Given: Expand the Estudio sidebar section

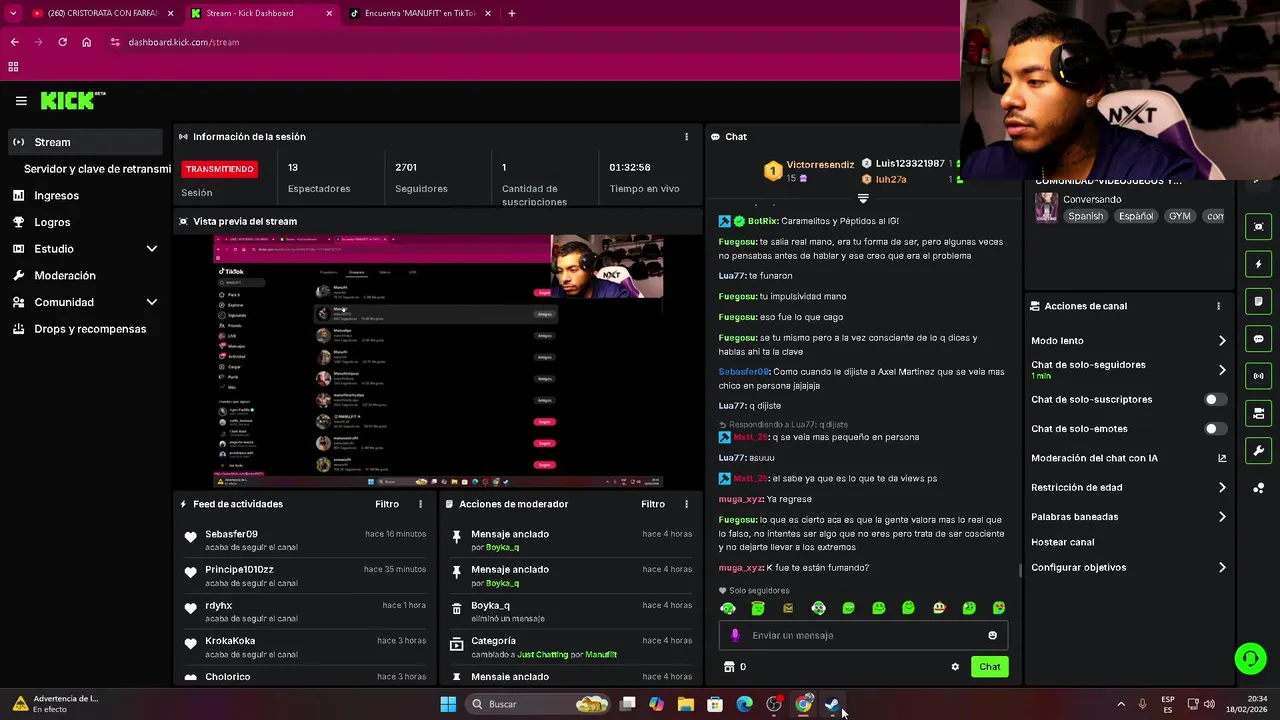Looking at the screenshot, I should tap(151, 249).
